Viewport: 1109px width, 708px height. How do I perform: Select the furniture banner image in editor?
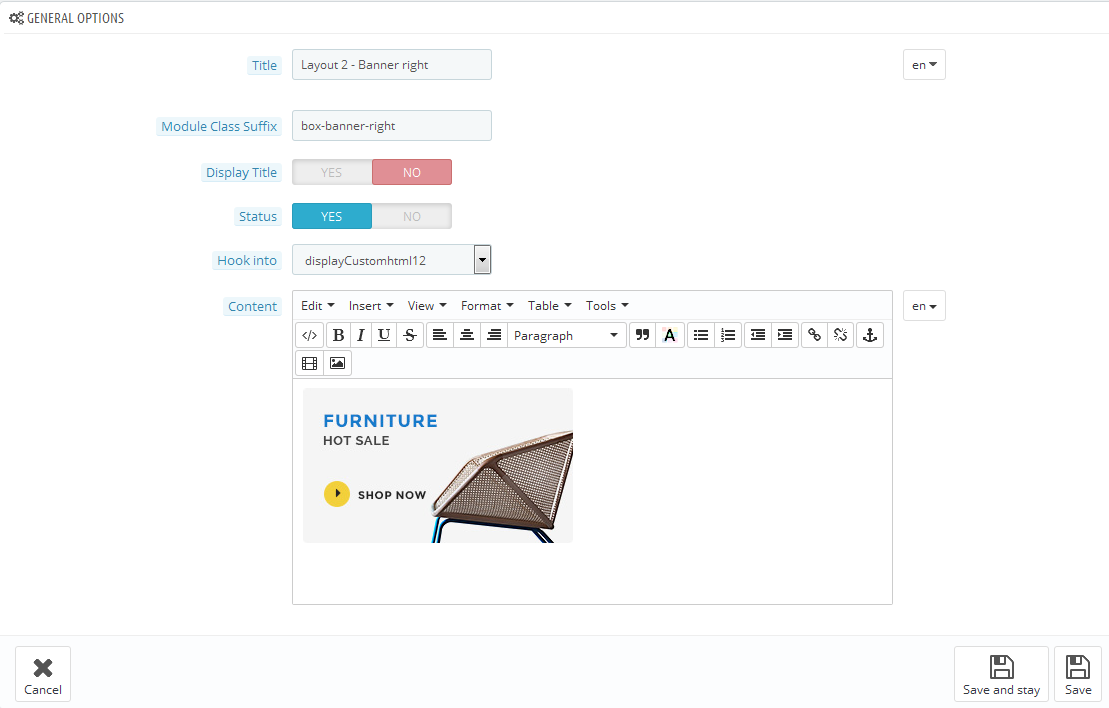[x=438, y=465]
